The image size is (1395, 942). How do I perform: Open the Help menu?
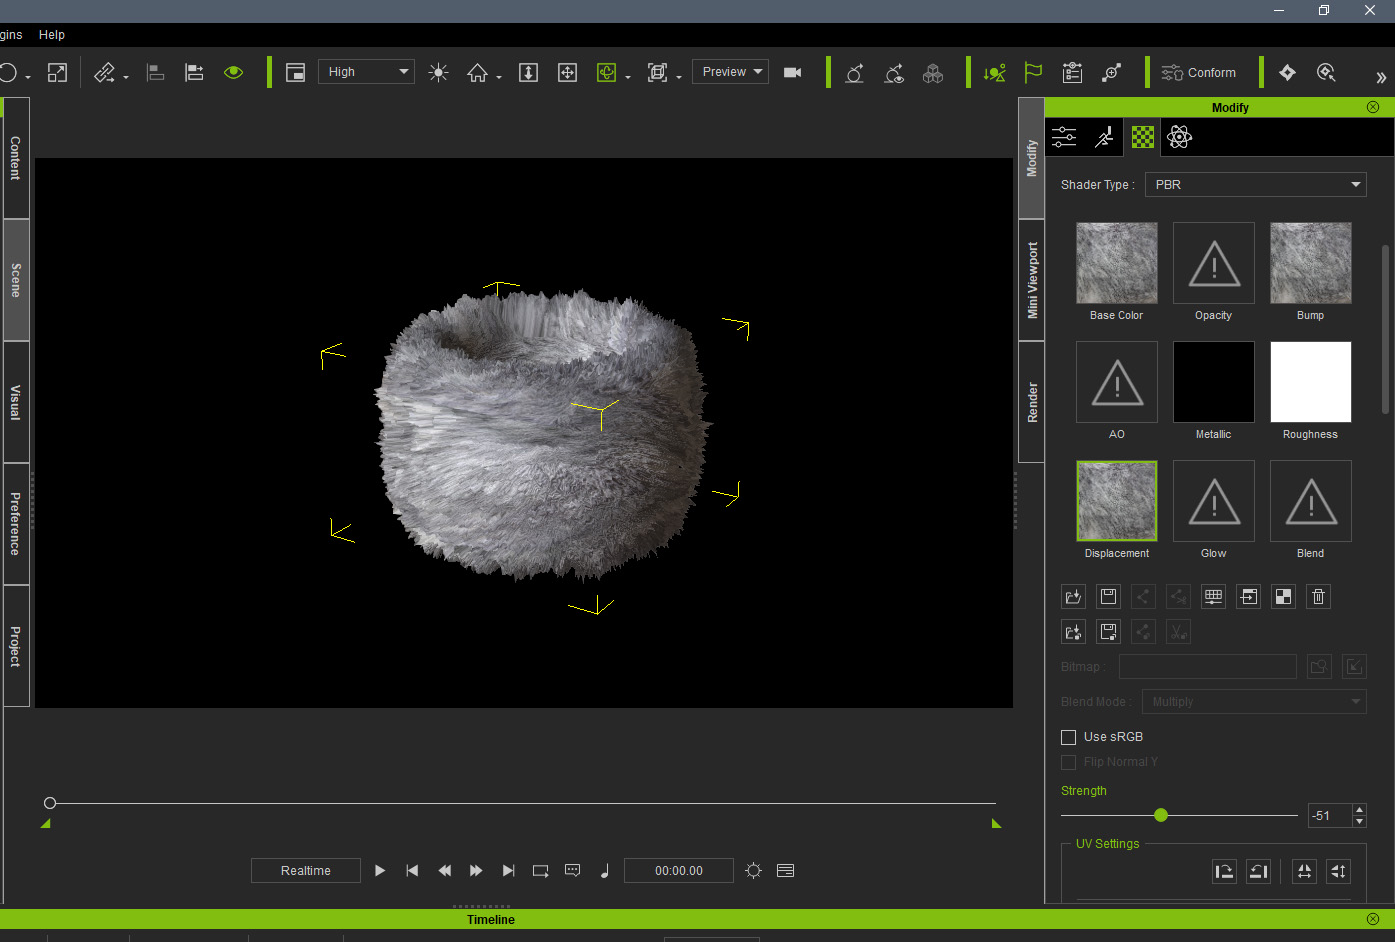tap(52, 34)
